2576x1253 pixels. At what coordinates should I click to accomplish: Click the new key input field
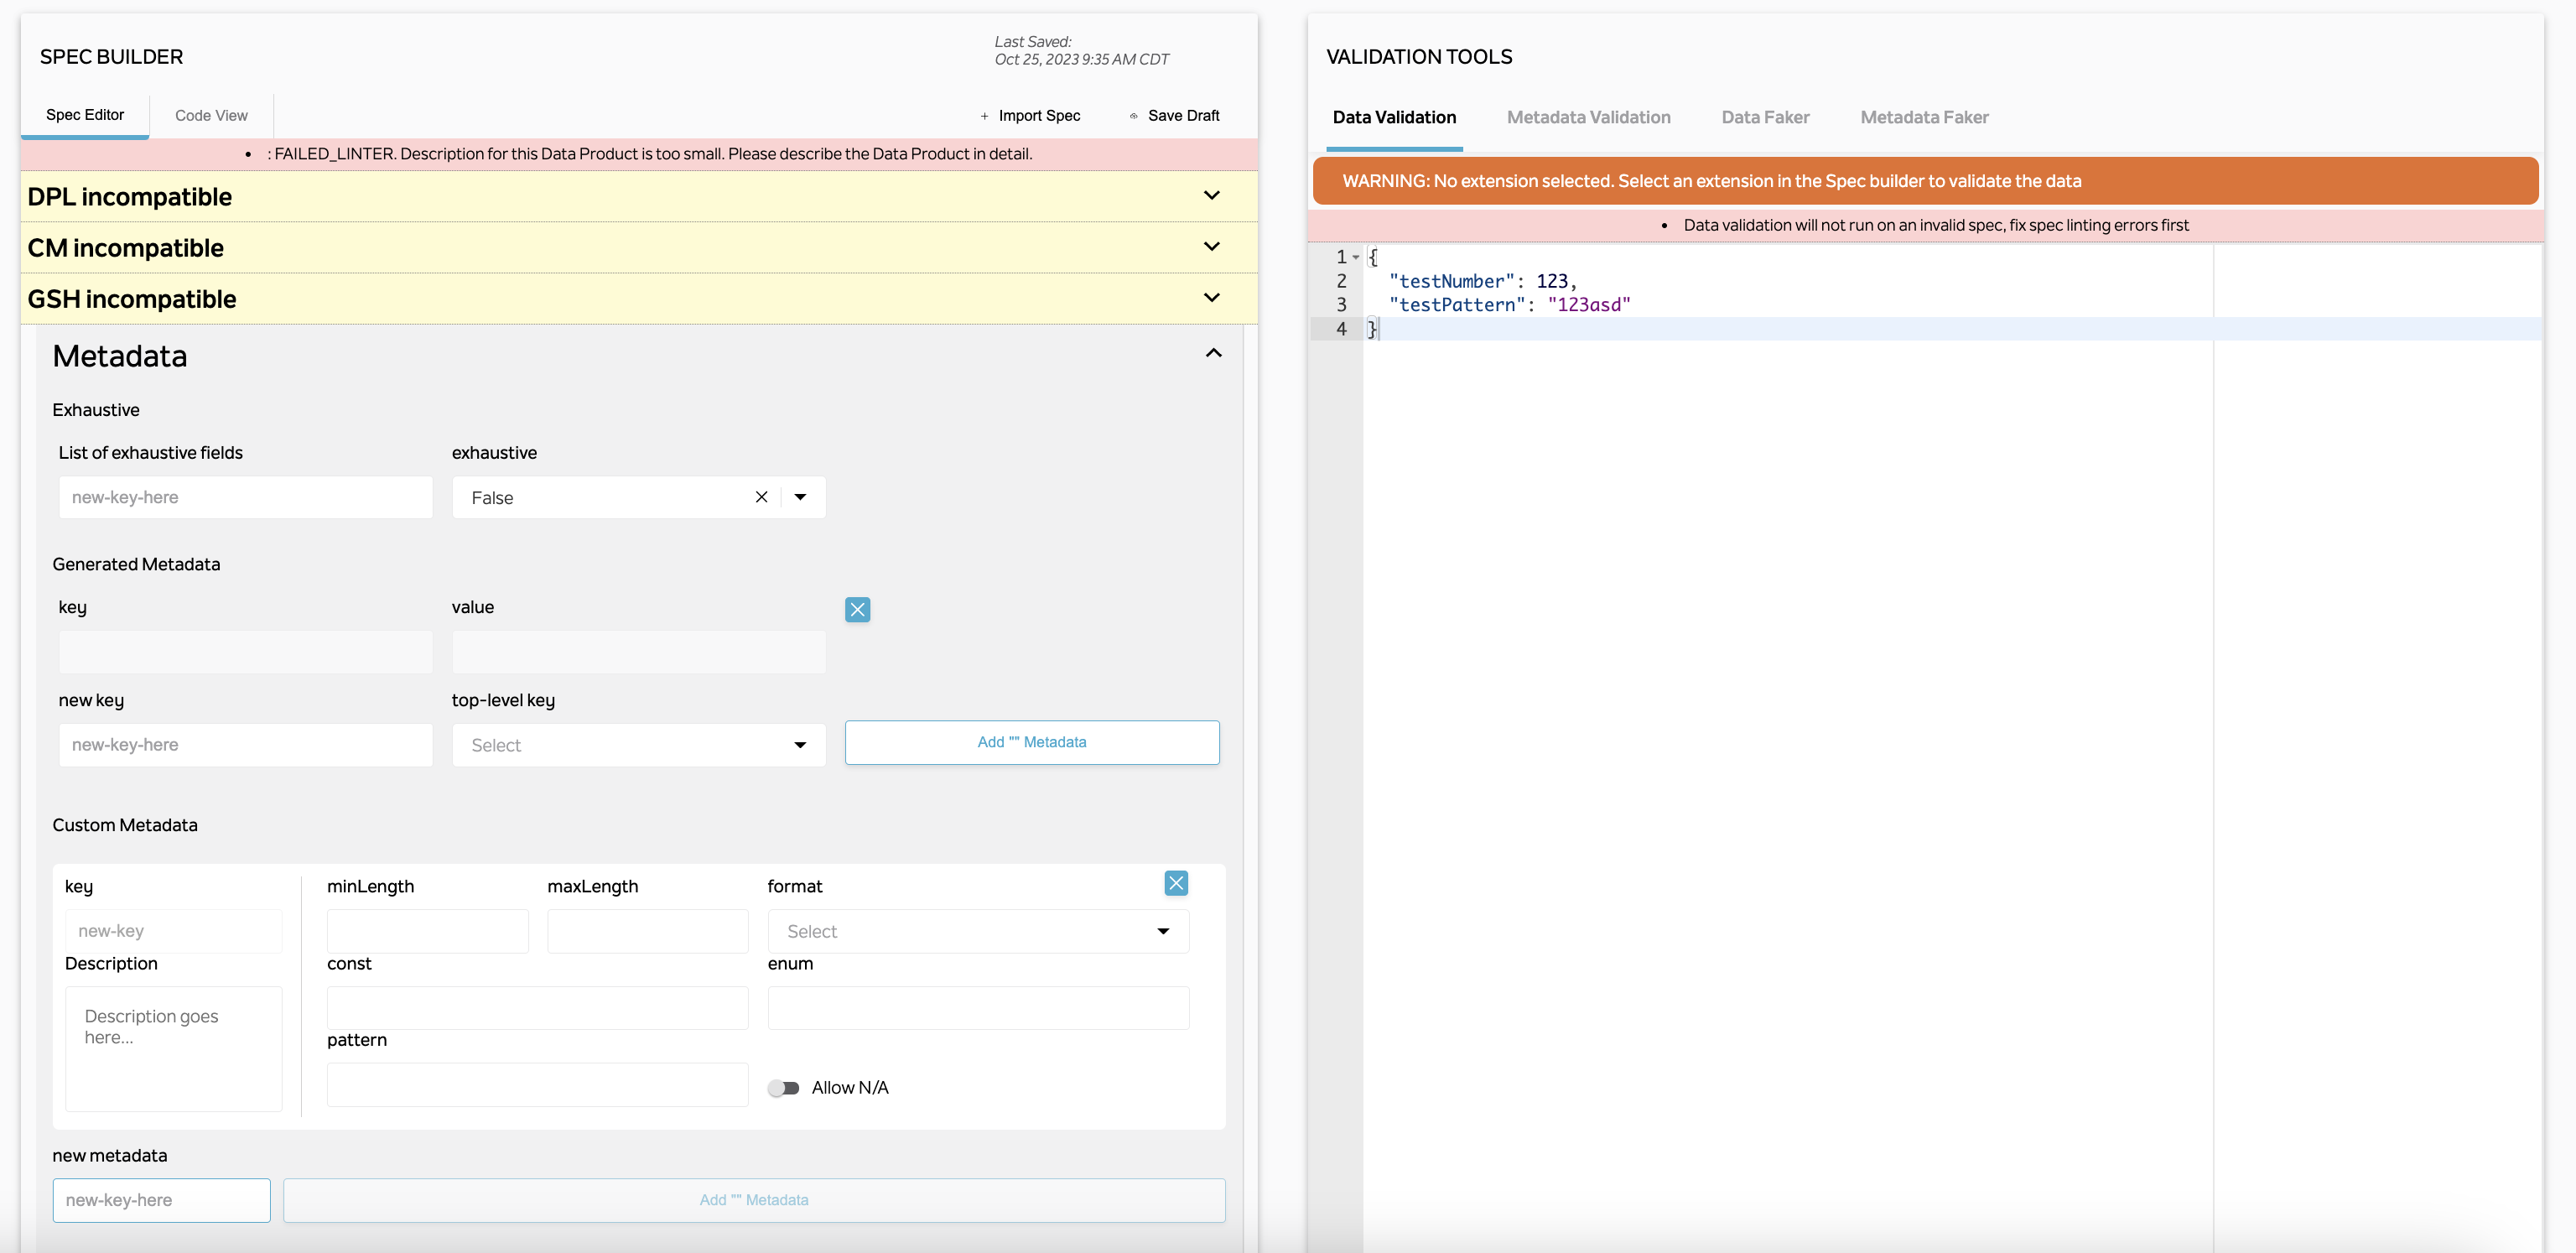pyautogui.click(x=245, y=745)
